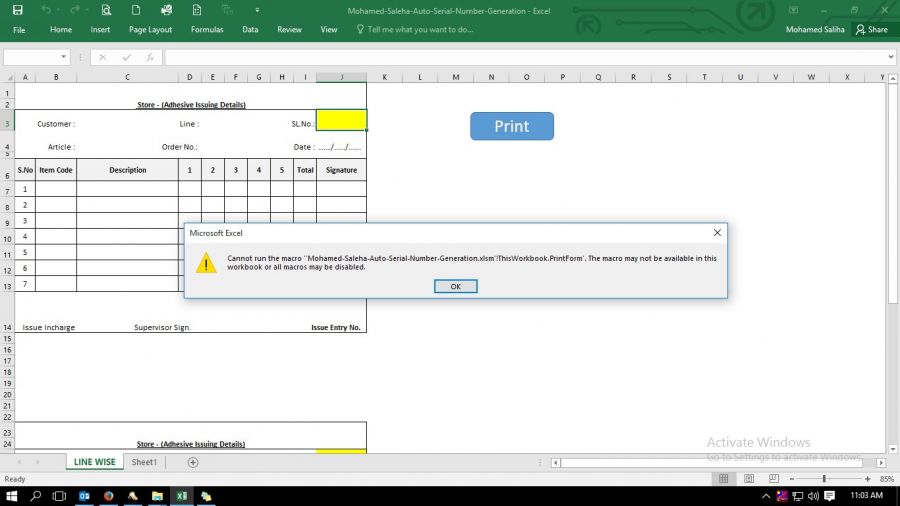Open File Explorer from the taskbar

click(157, 496)
